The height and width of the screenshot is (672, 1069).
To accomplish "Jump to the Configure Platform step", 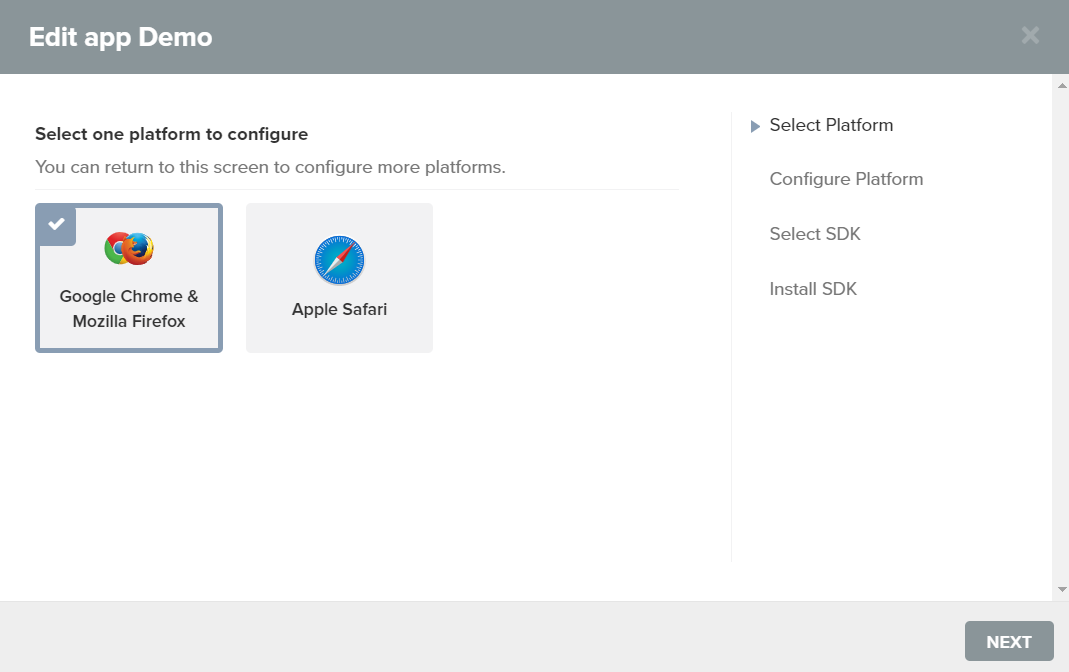I will coord(846,179).
